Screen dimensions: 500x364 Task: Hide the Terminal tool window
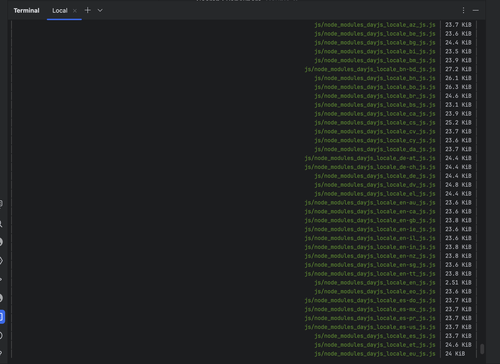click(476, 11)
